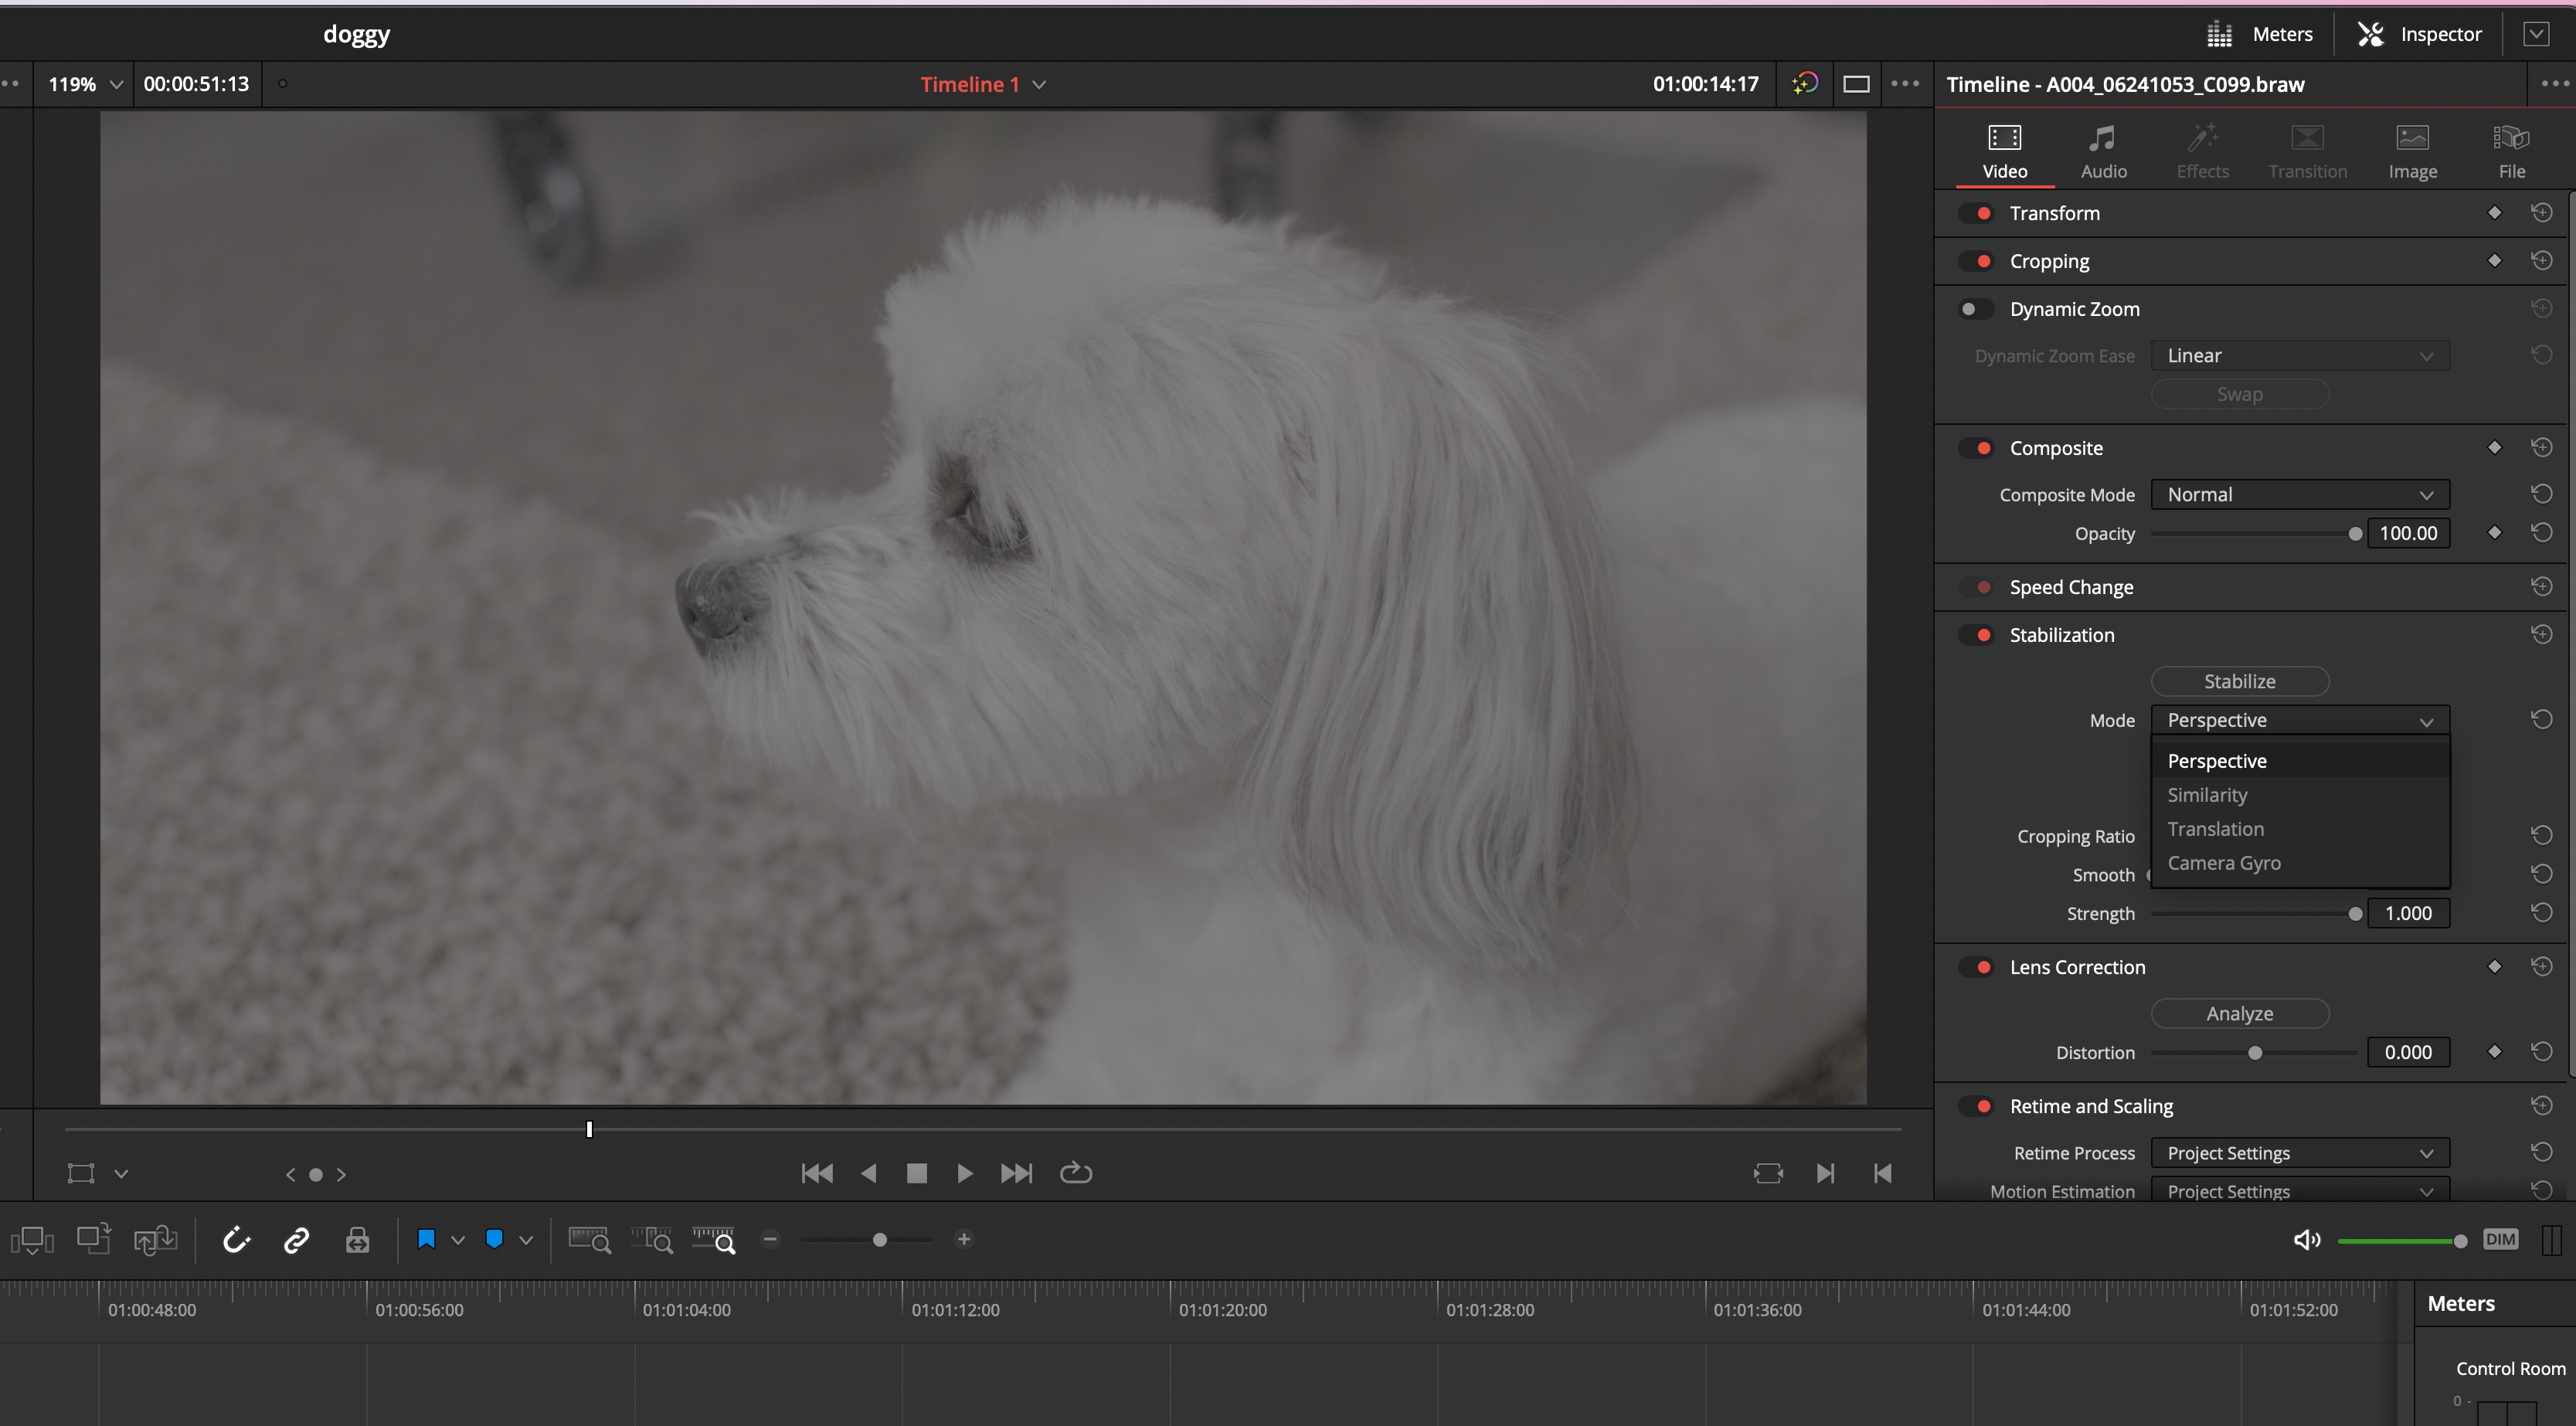The image size is (2576, 1426).
Task: Disable the Lens Correction toggle
Action: click(x=1977, y=967)
